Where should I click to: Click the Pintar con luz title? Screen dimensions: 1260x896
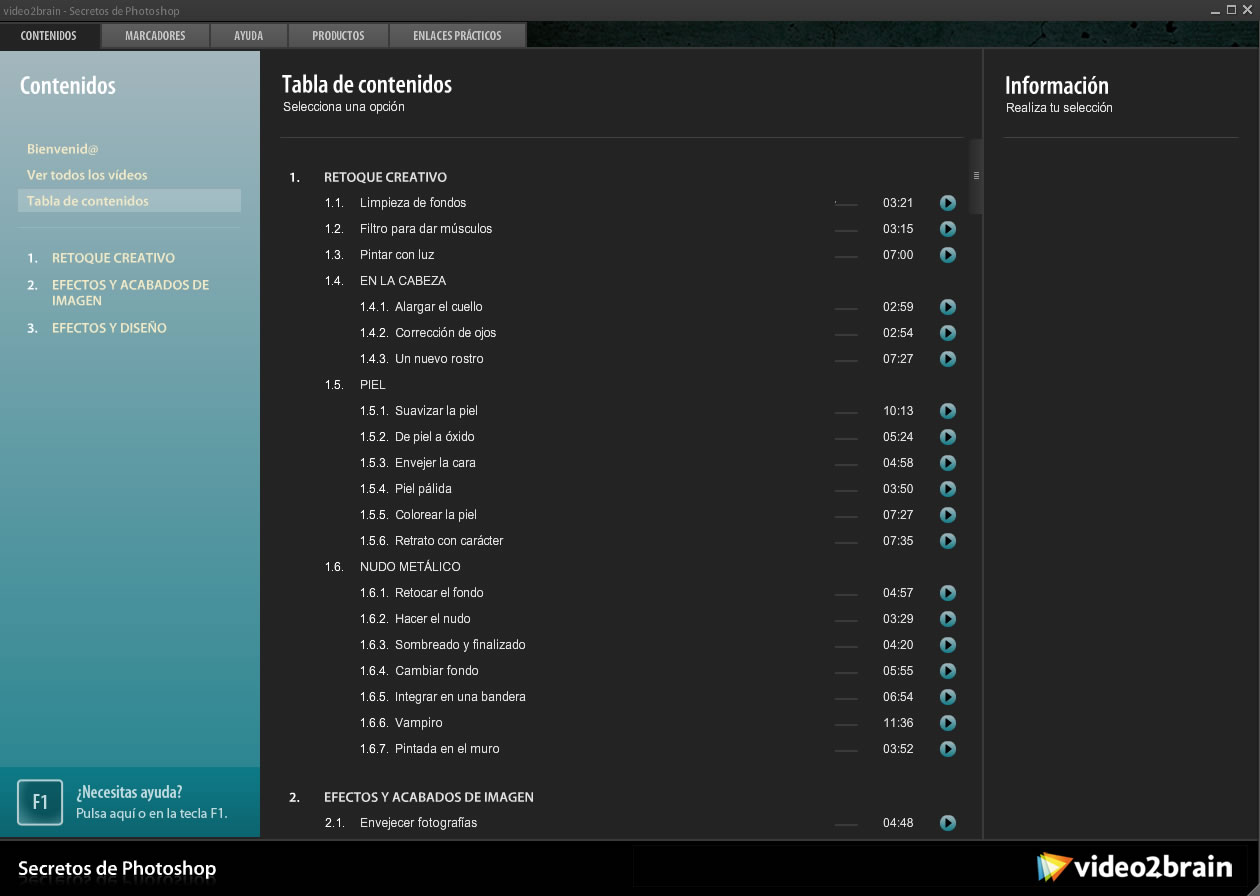coord(397,255)
